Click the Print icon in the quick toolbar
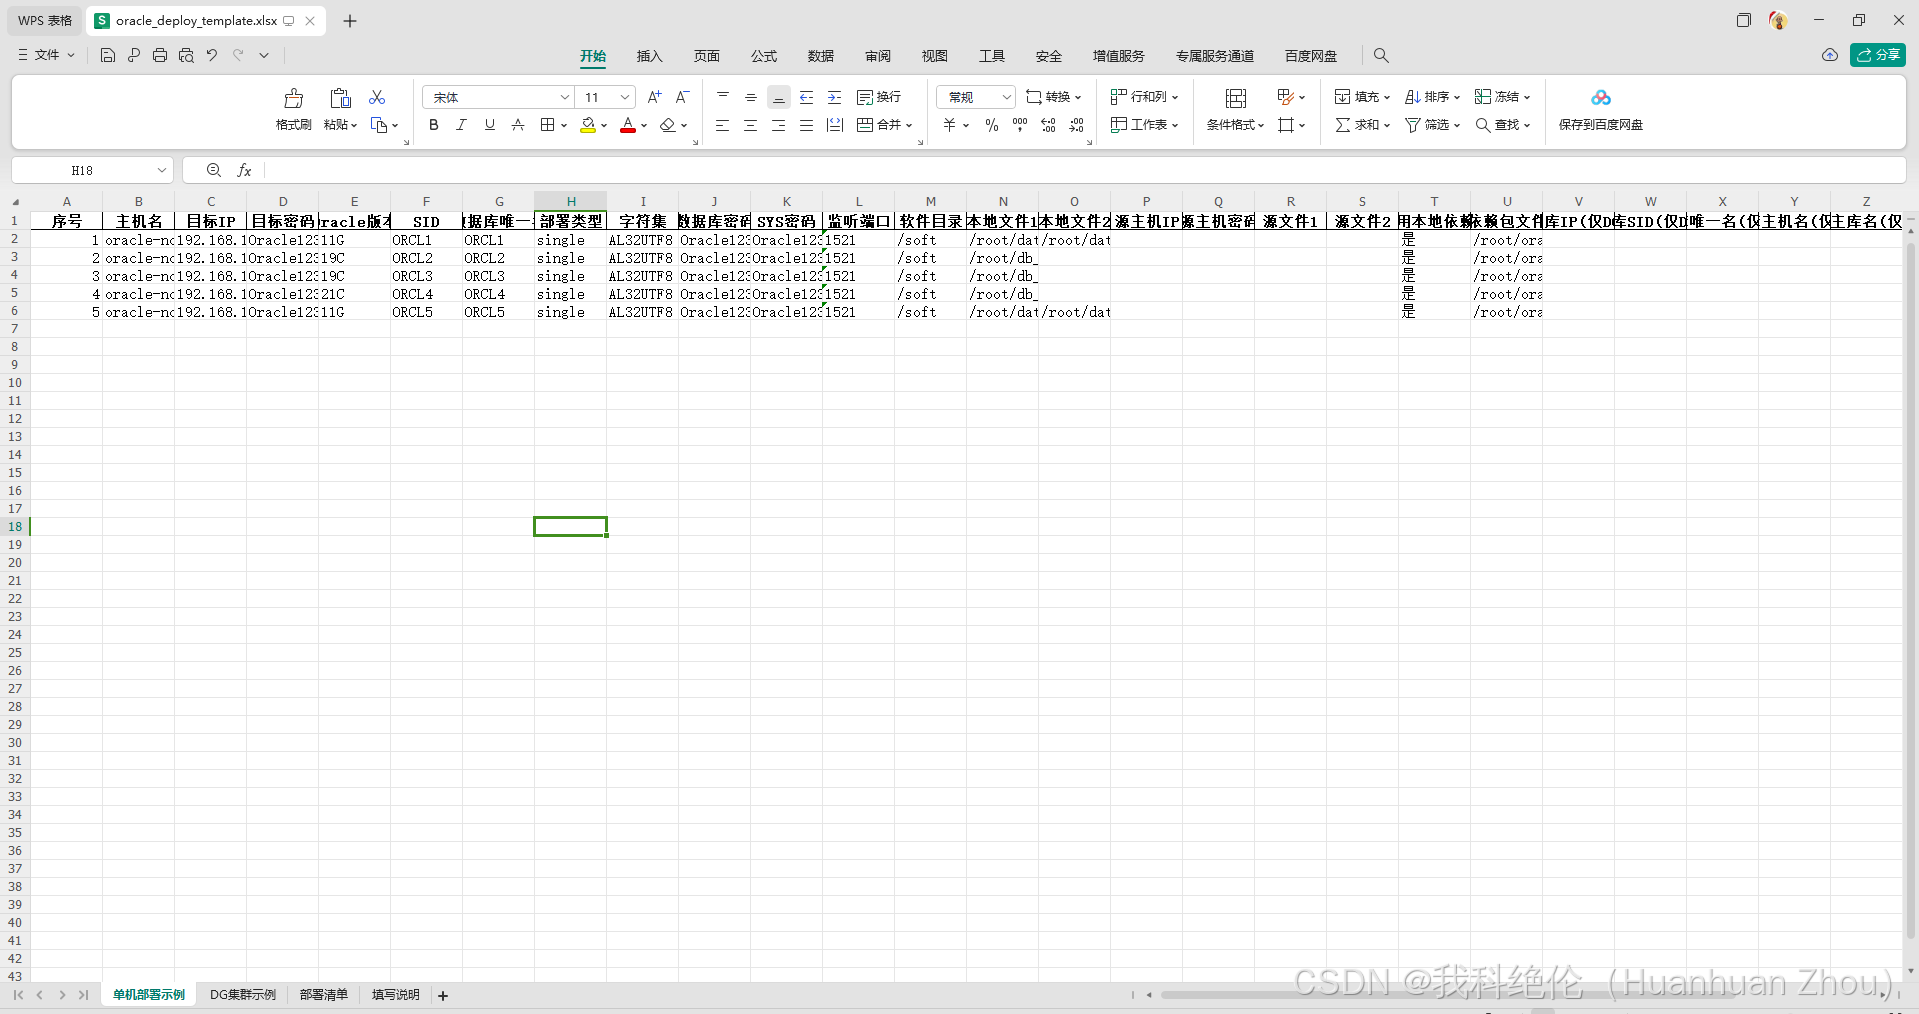This screenshot has width=1919, height=1014. click(x=160, y=55)
